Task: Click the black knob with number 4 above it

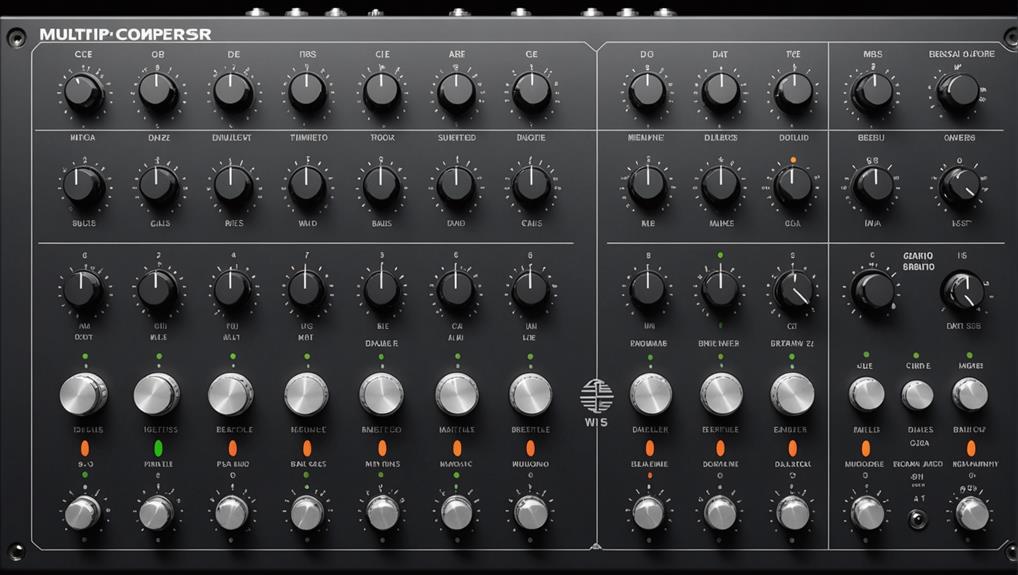Action: coord(232,289)
